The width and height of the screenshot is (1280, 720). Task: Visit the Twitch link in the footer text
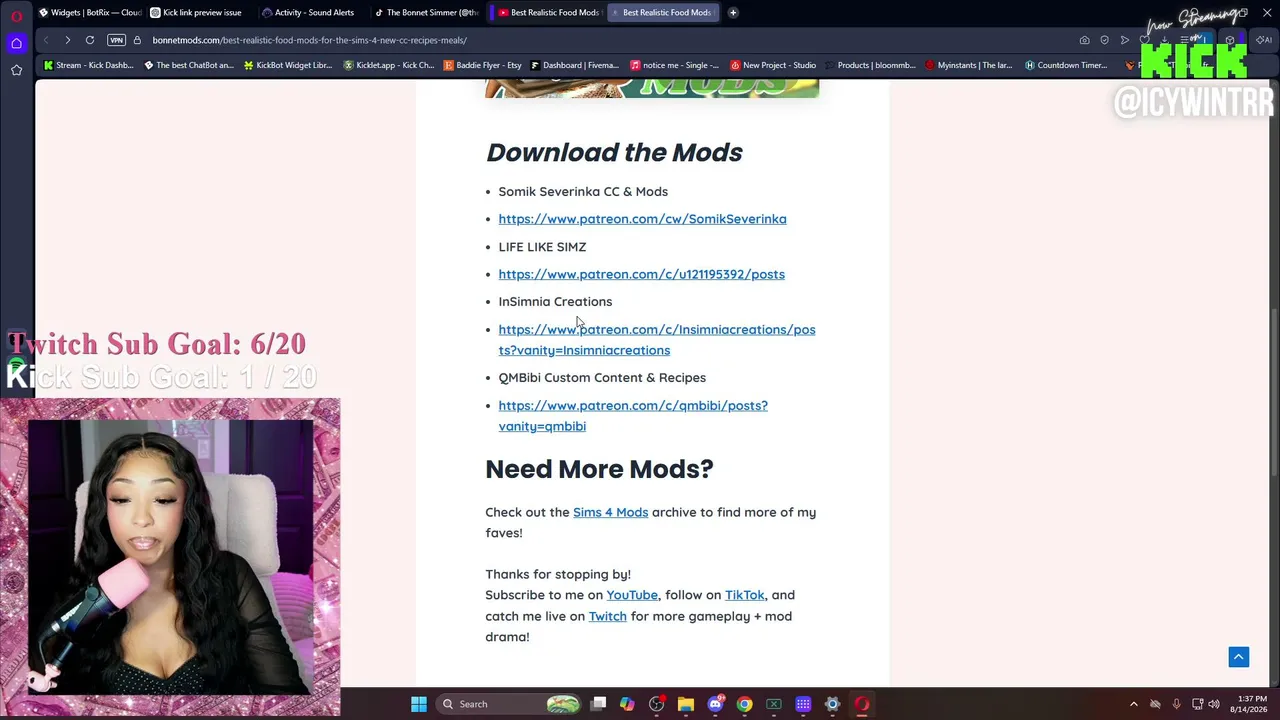point(607,616)
